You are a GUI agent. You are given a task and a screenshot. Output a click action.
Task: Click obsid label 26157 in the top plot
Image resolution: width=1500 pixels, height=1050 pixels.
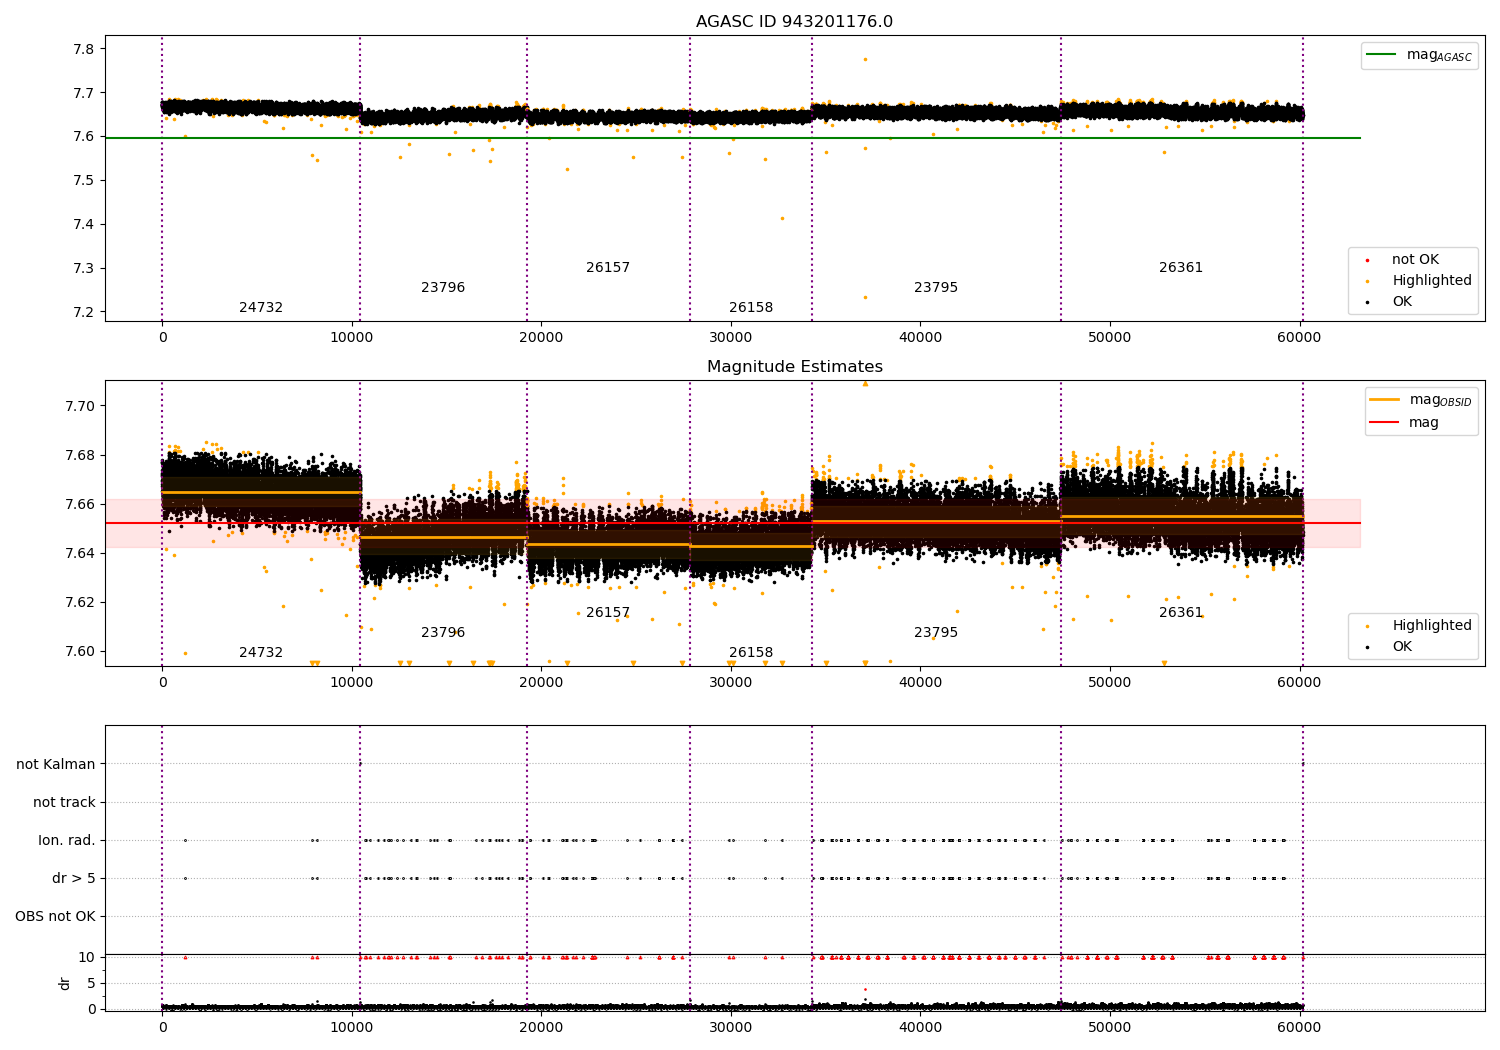tap(608, 268)
